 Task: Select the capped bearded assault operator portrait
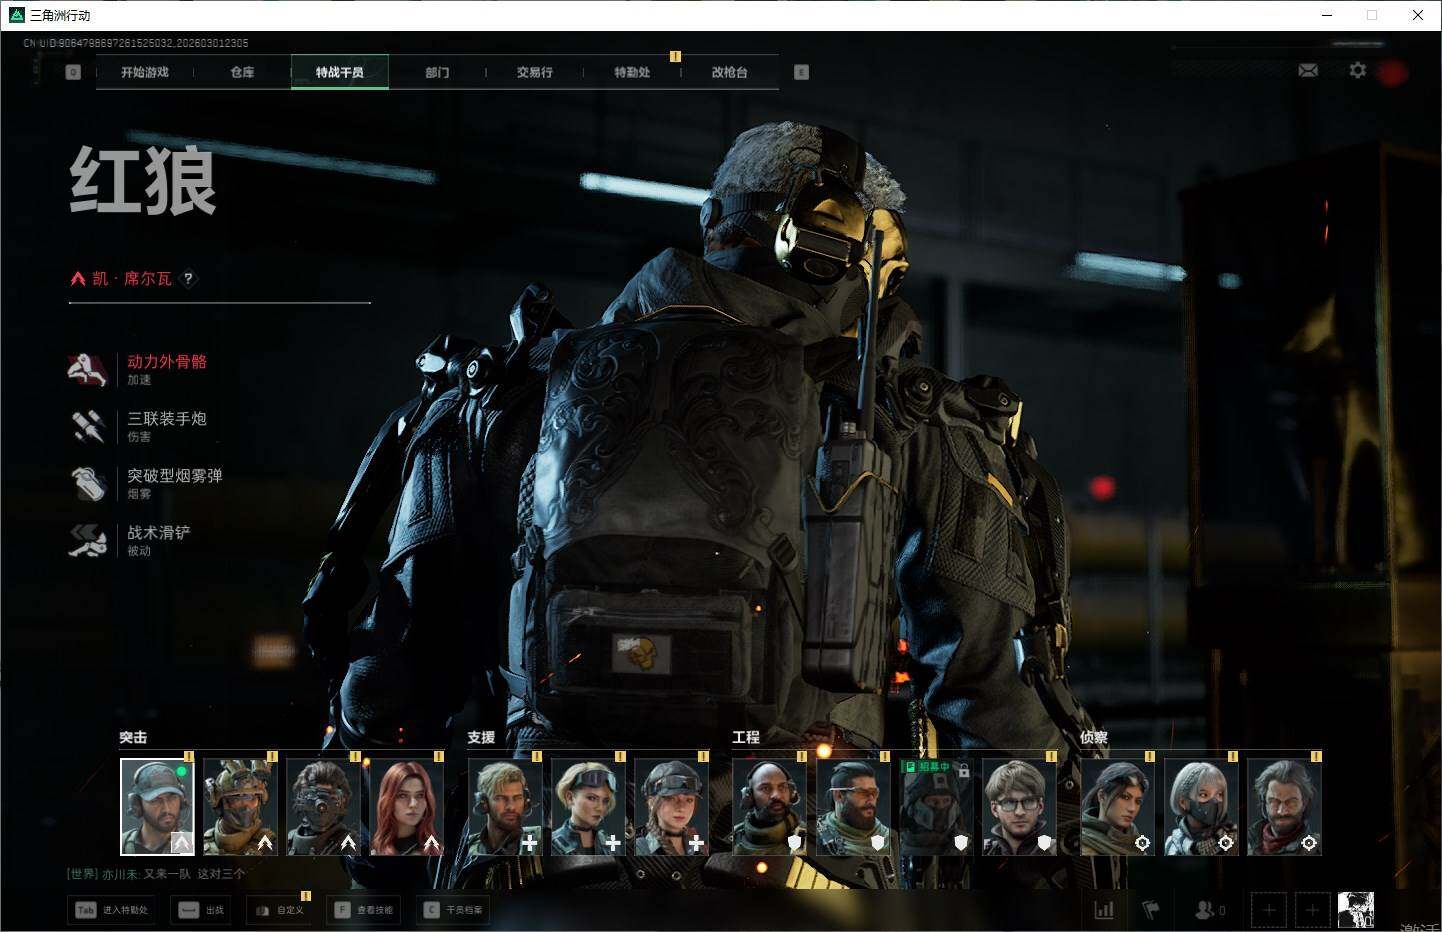click(157, 807)
